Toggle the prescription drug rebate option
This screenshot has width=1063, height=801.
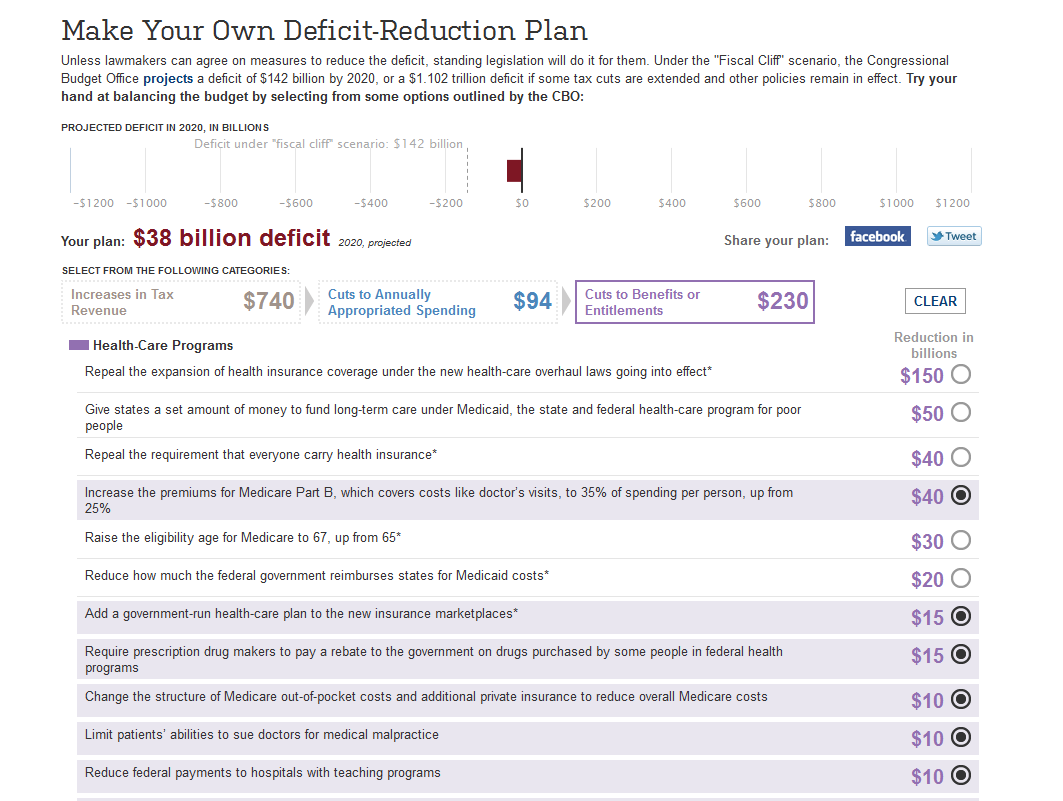coord(961,654)
